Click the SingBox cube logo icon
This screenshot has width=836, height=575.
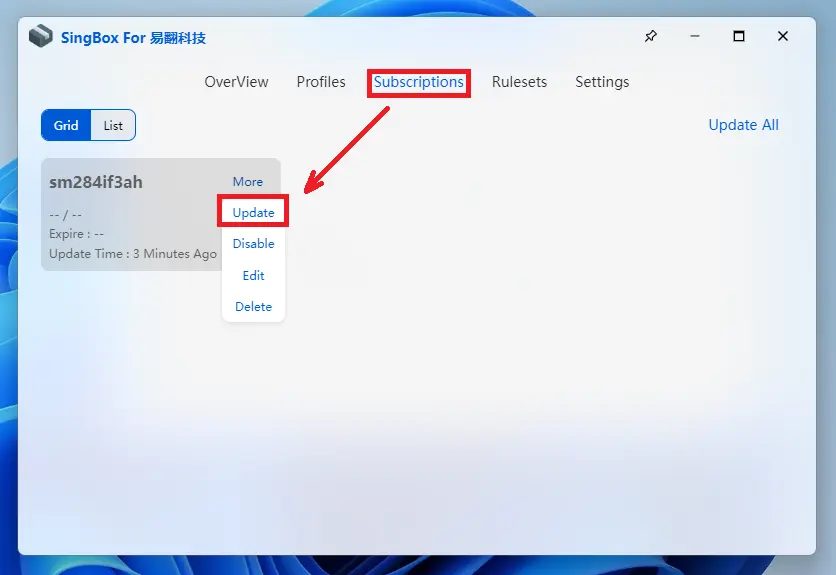41,36
